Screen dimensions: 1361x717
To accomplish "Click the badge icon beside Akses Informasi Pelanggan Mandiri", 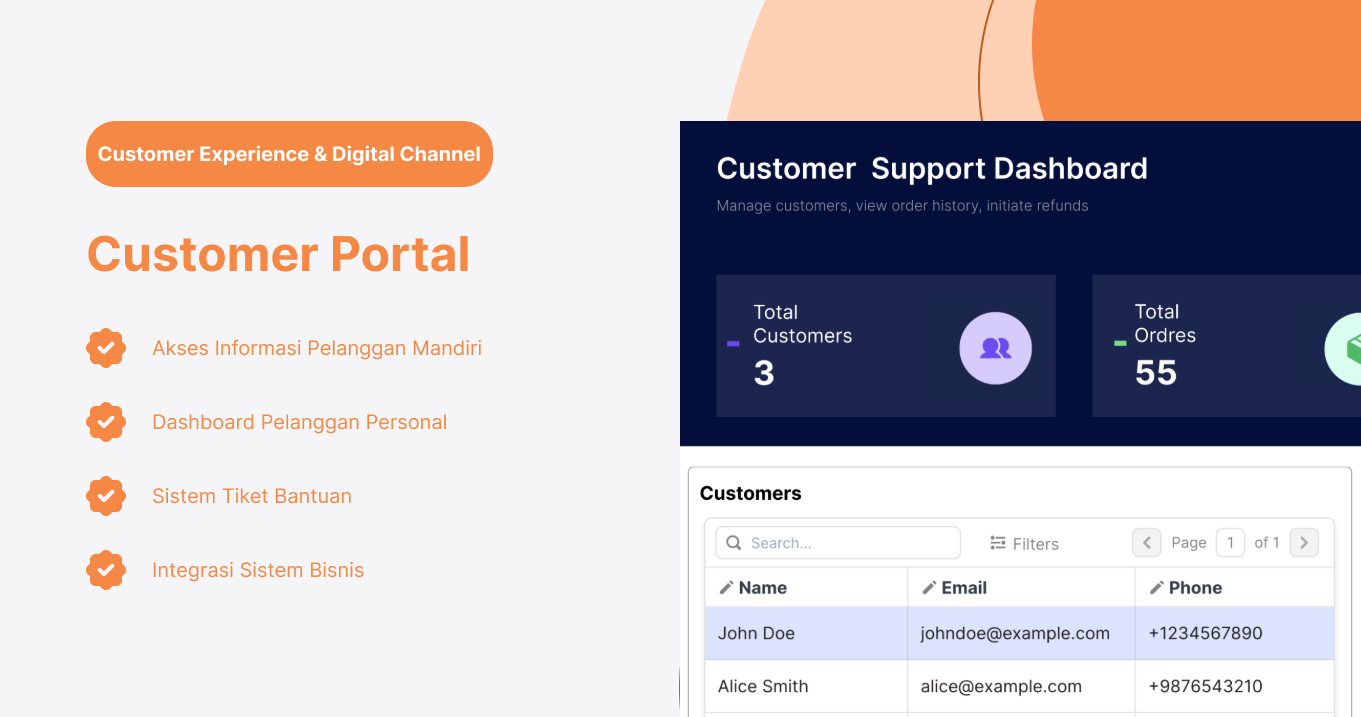I will [106, 348].
